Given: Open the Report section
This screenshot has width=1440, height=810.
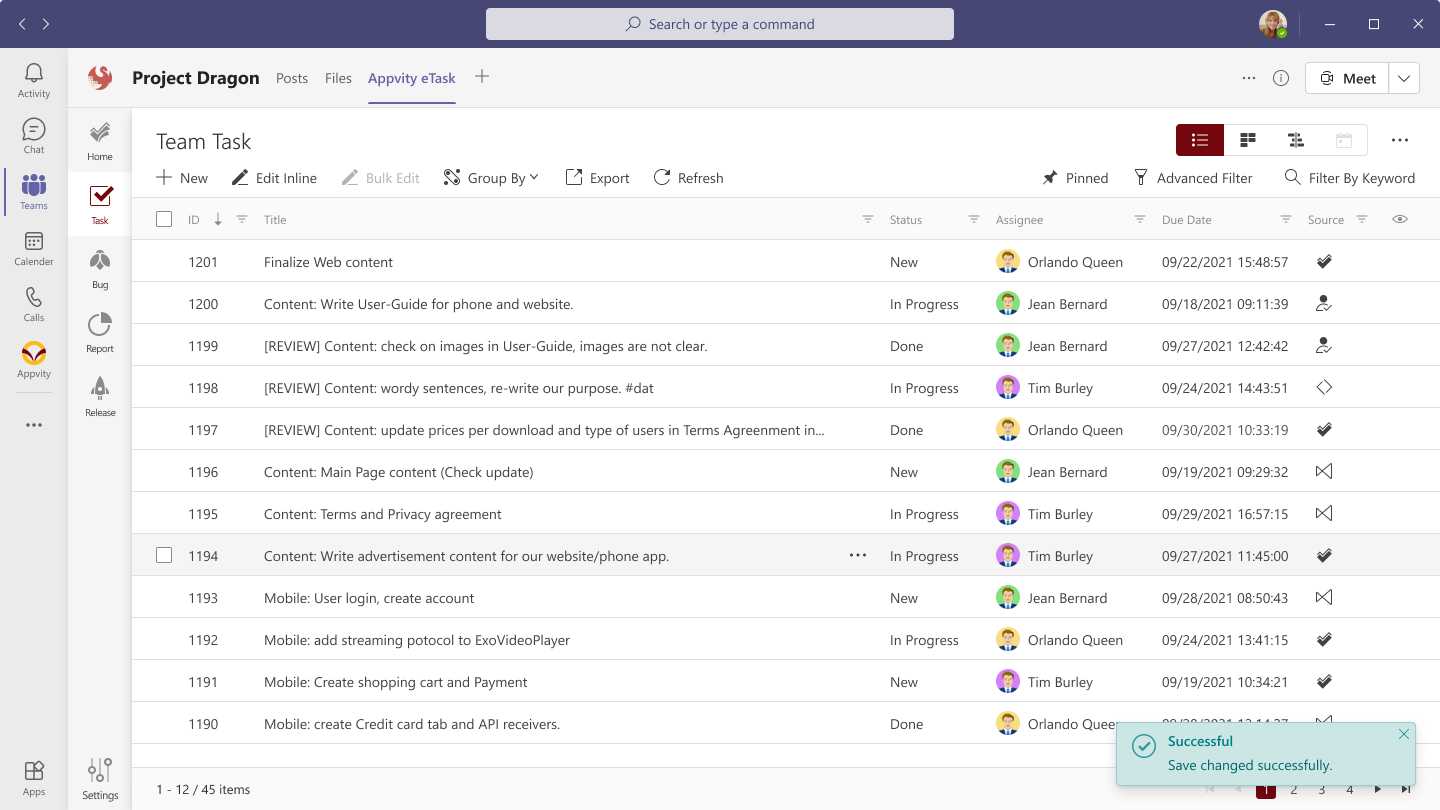Looking at the screenshot, I should tap(99, 332).
